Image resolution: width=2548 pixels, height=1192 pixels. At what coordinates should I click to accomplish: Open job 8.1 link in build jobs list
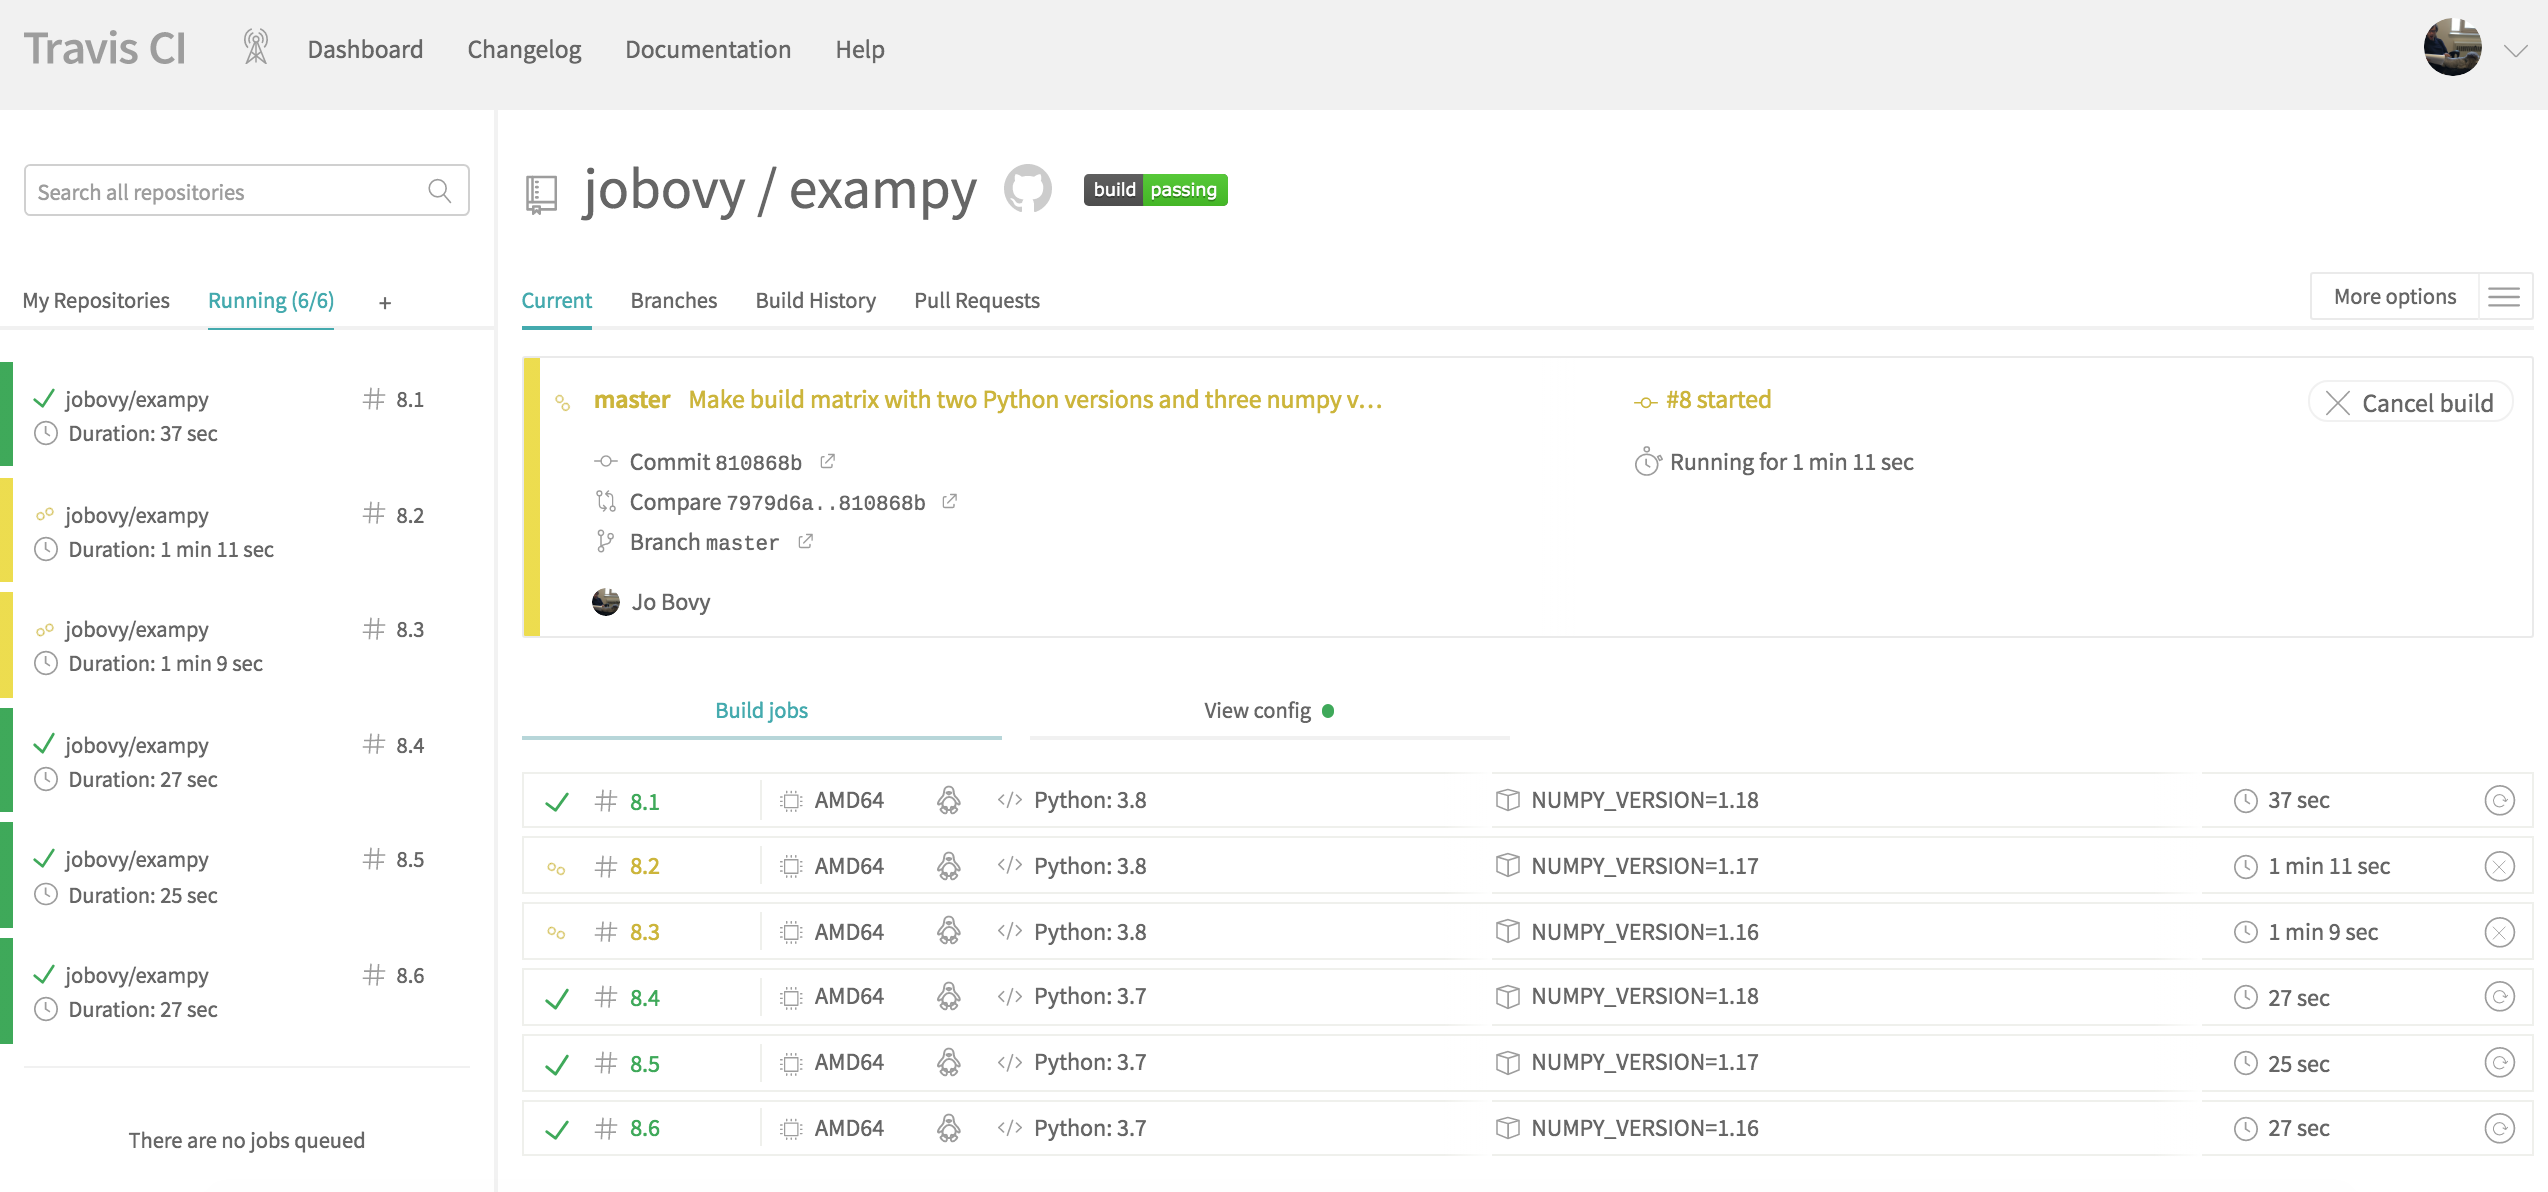point(644,801)
